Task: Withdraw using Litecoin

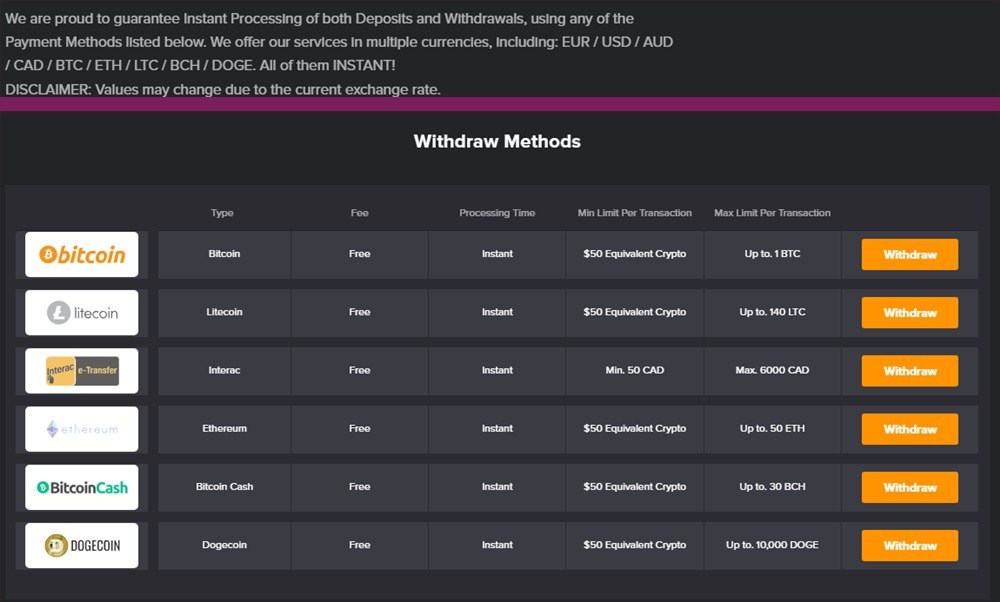Action: click(x=909, y=312)
